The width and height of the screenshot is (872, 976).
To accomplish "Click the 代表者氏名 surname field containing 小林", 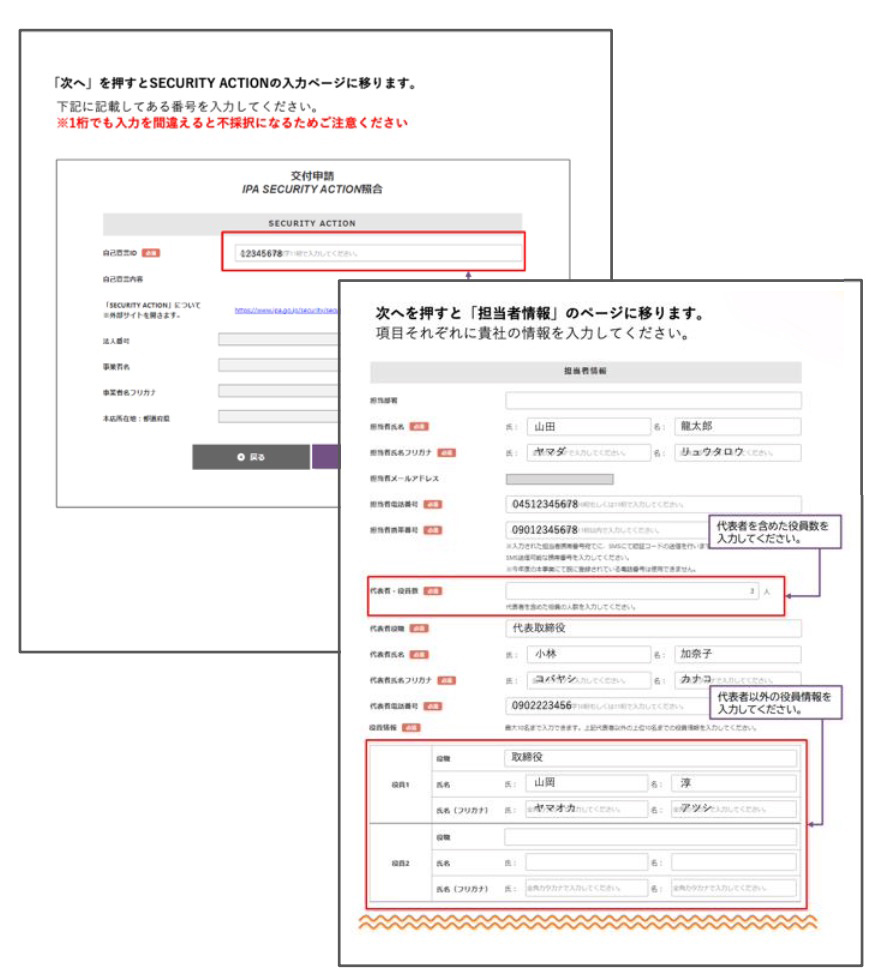I will click(x=588, y=654).
